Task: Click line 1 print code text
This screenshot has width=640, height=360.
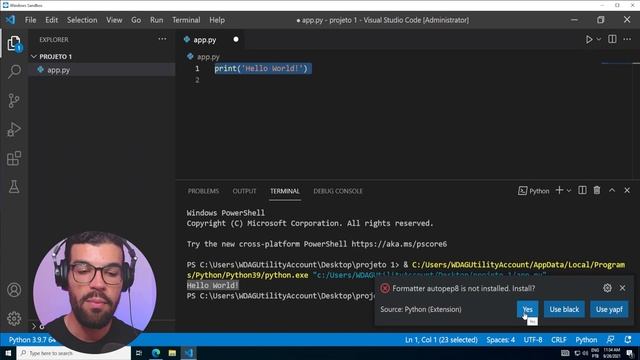Action: tap(261, 69)
